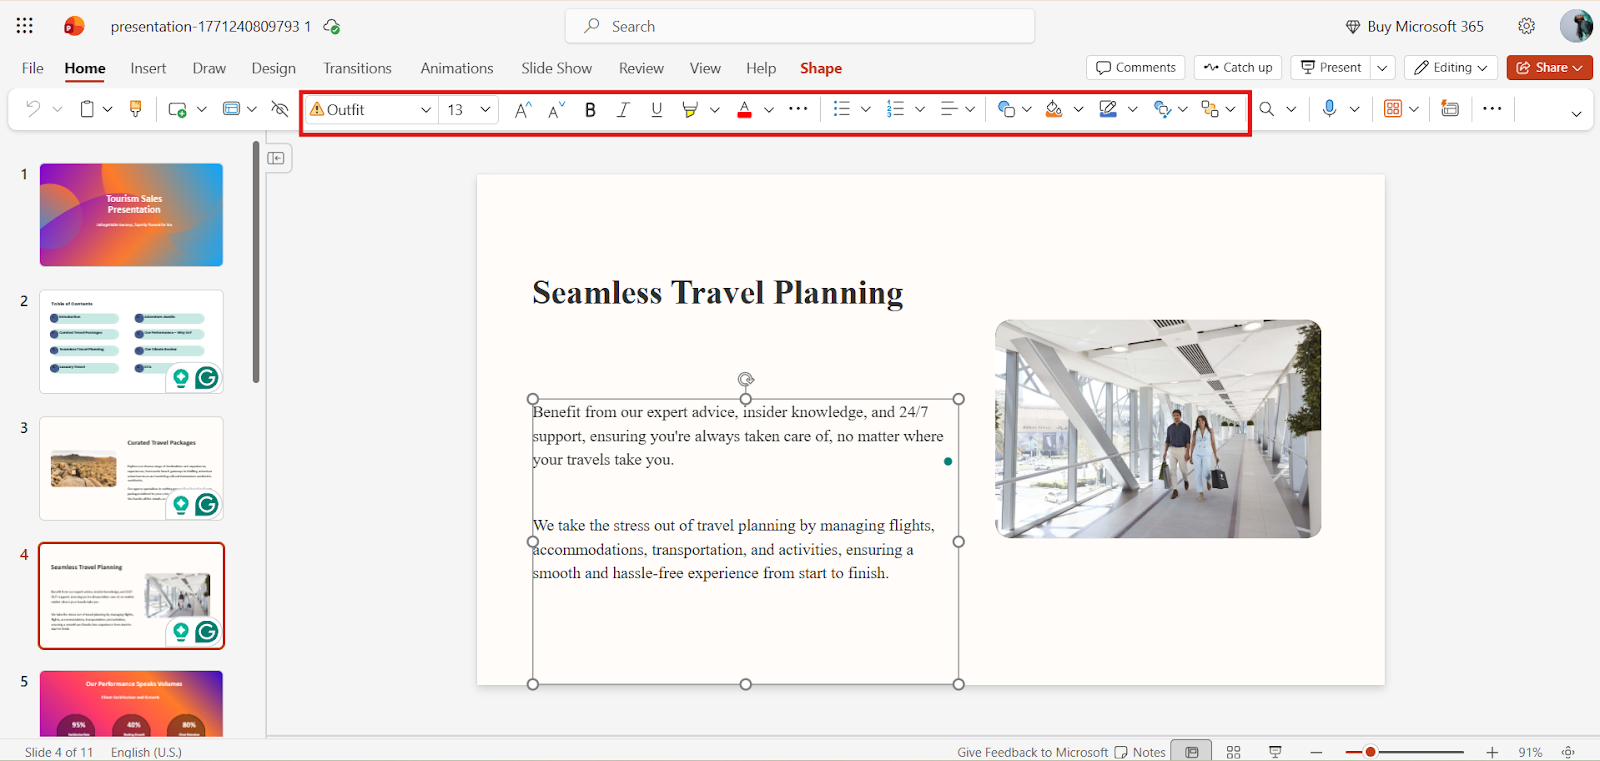1600x761 pixels.
Task: Toggle hide slide icon in toolbar
Action: (280, 109)
